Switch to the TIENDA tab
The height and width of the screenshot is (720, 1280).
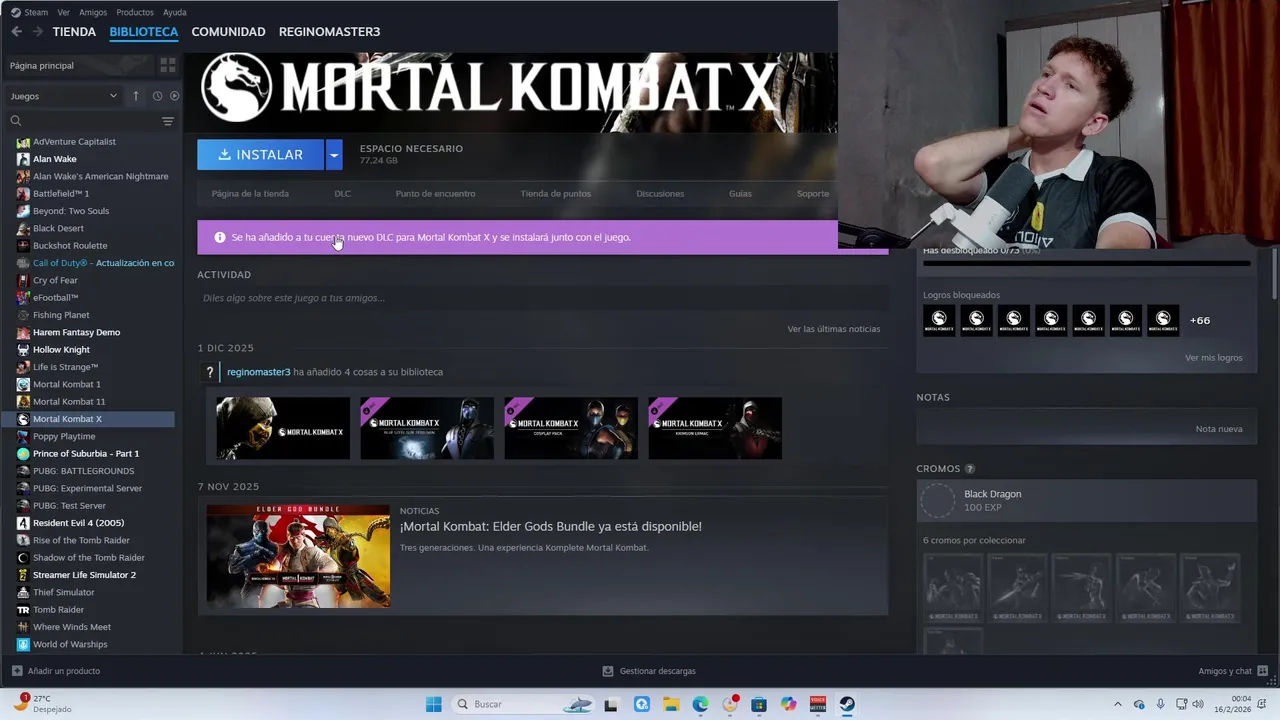[74, 32]
